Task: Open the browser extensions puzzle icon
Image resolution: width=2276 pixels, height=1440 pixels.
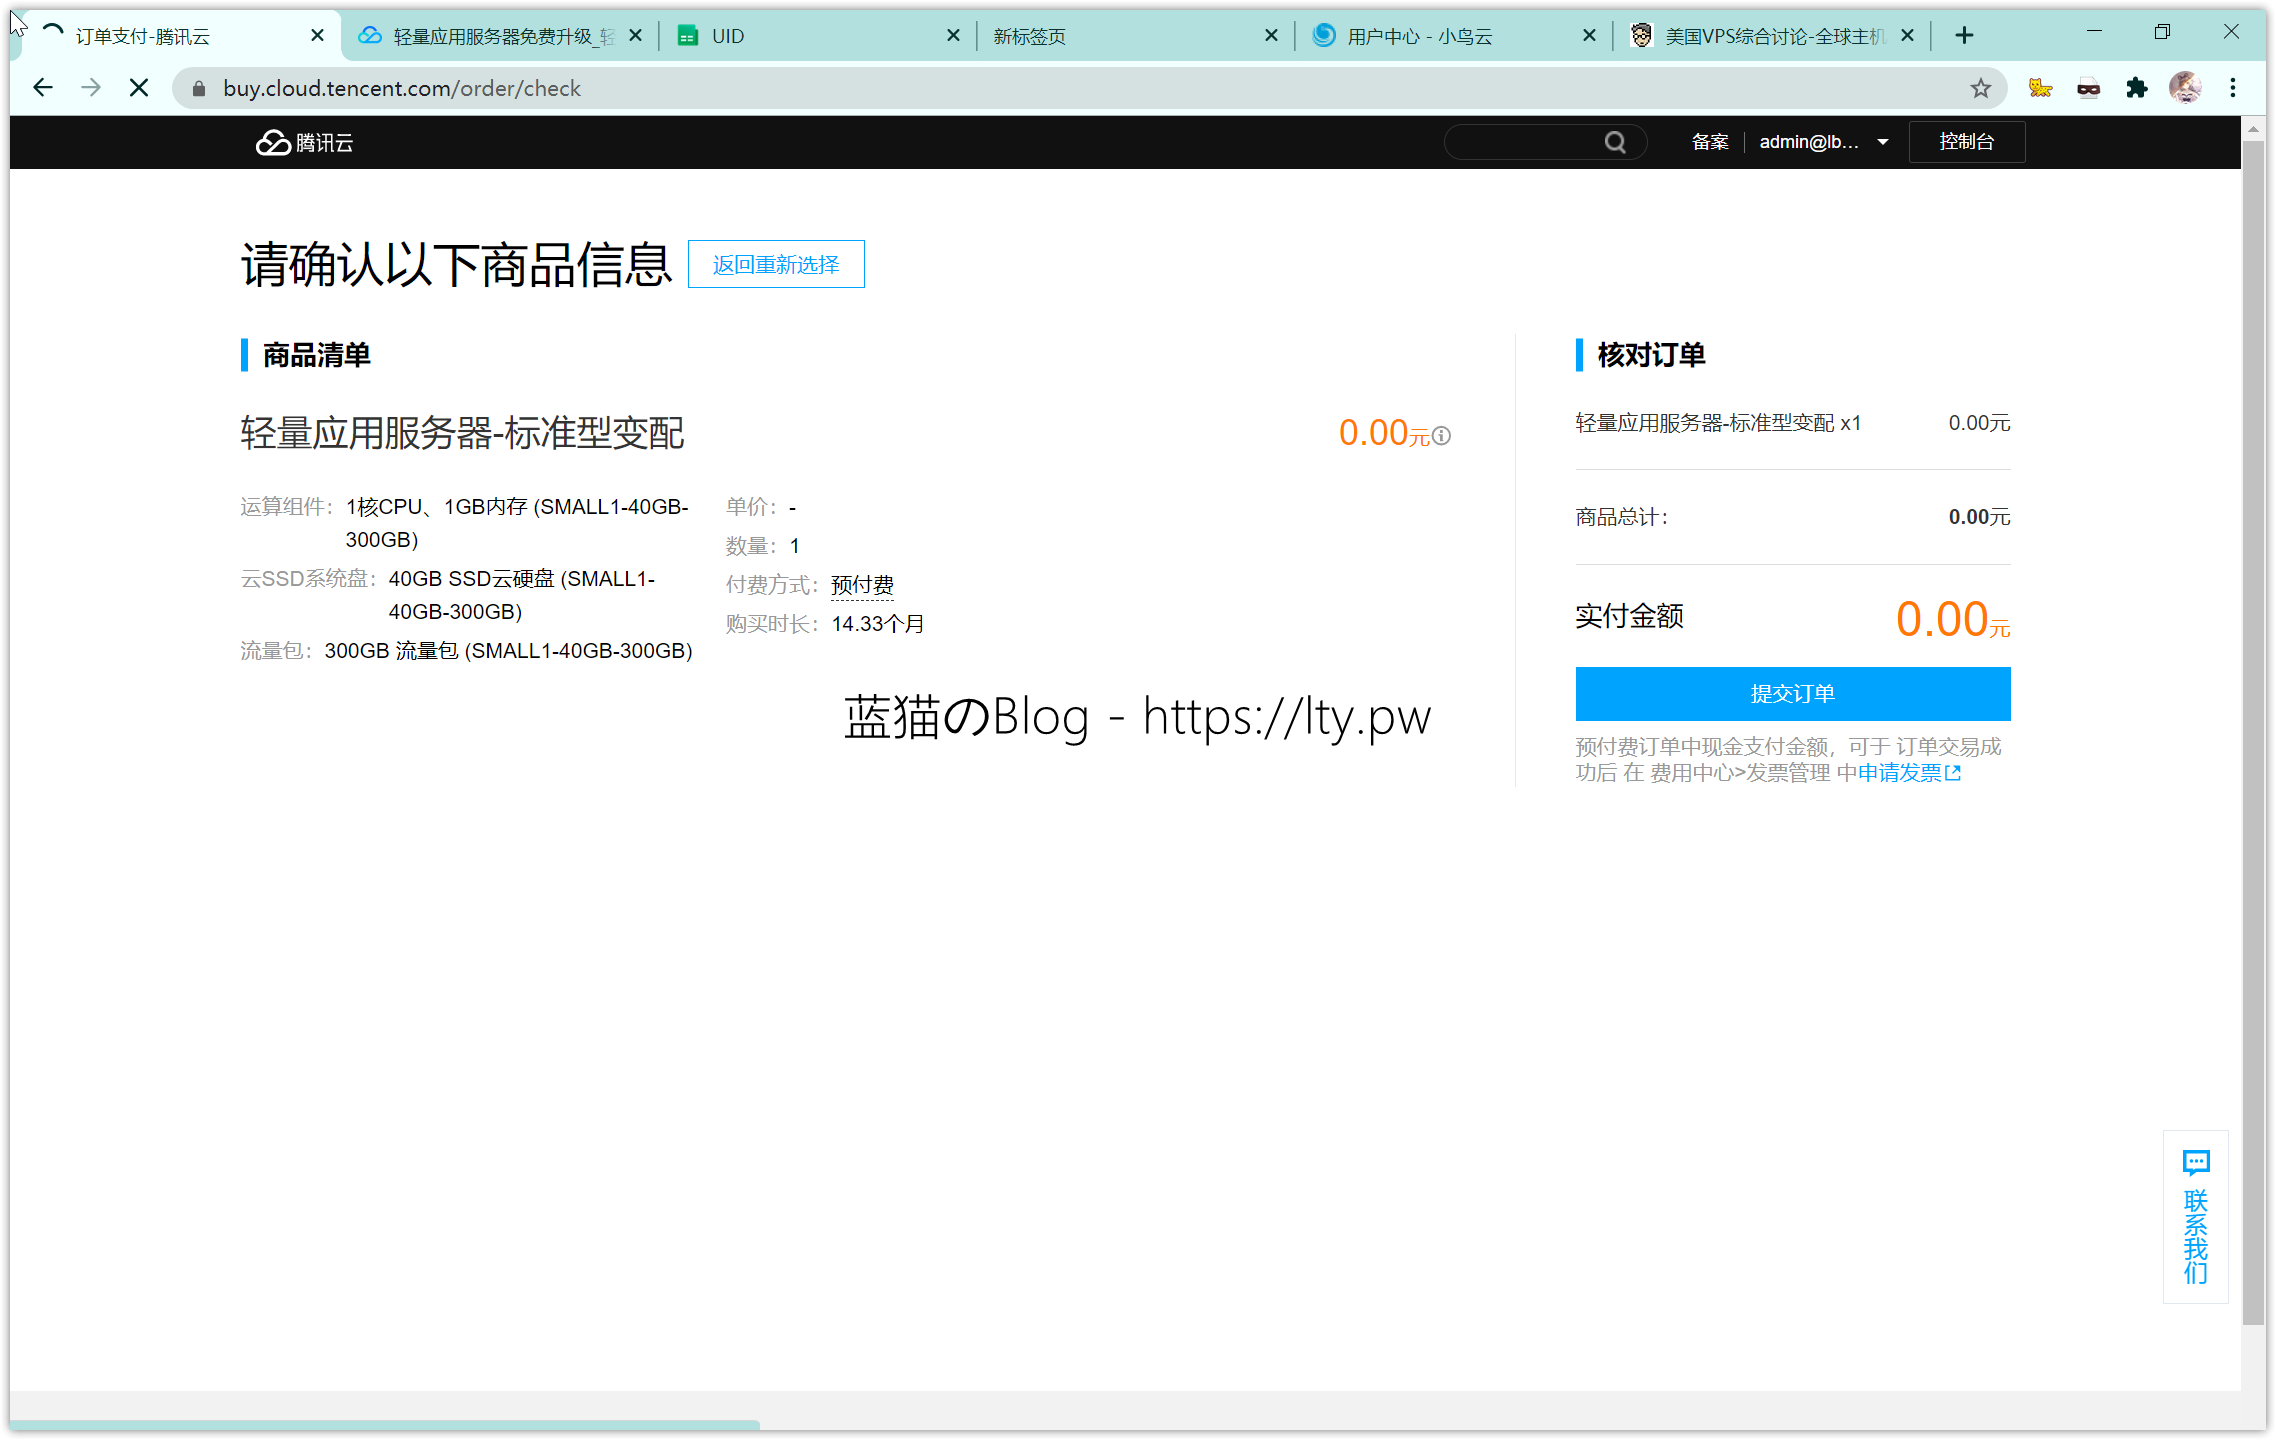Action: tap(2137, 89)
